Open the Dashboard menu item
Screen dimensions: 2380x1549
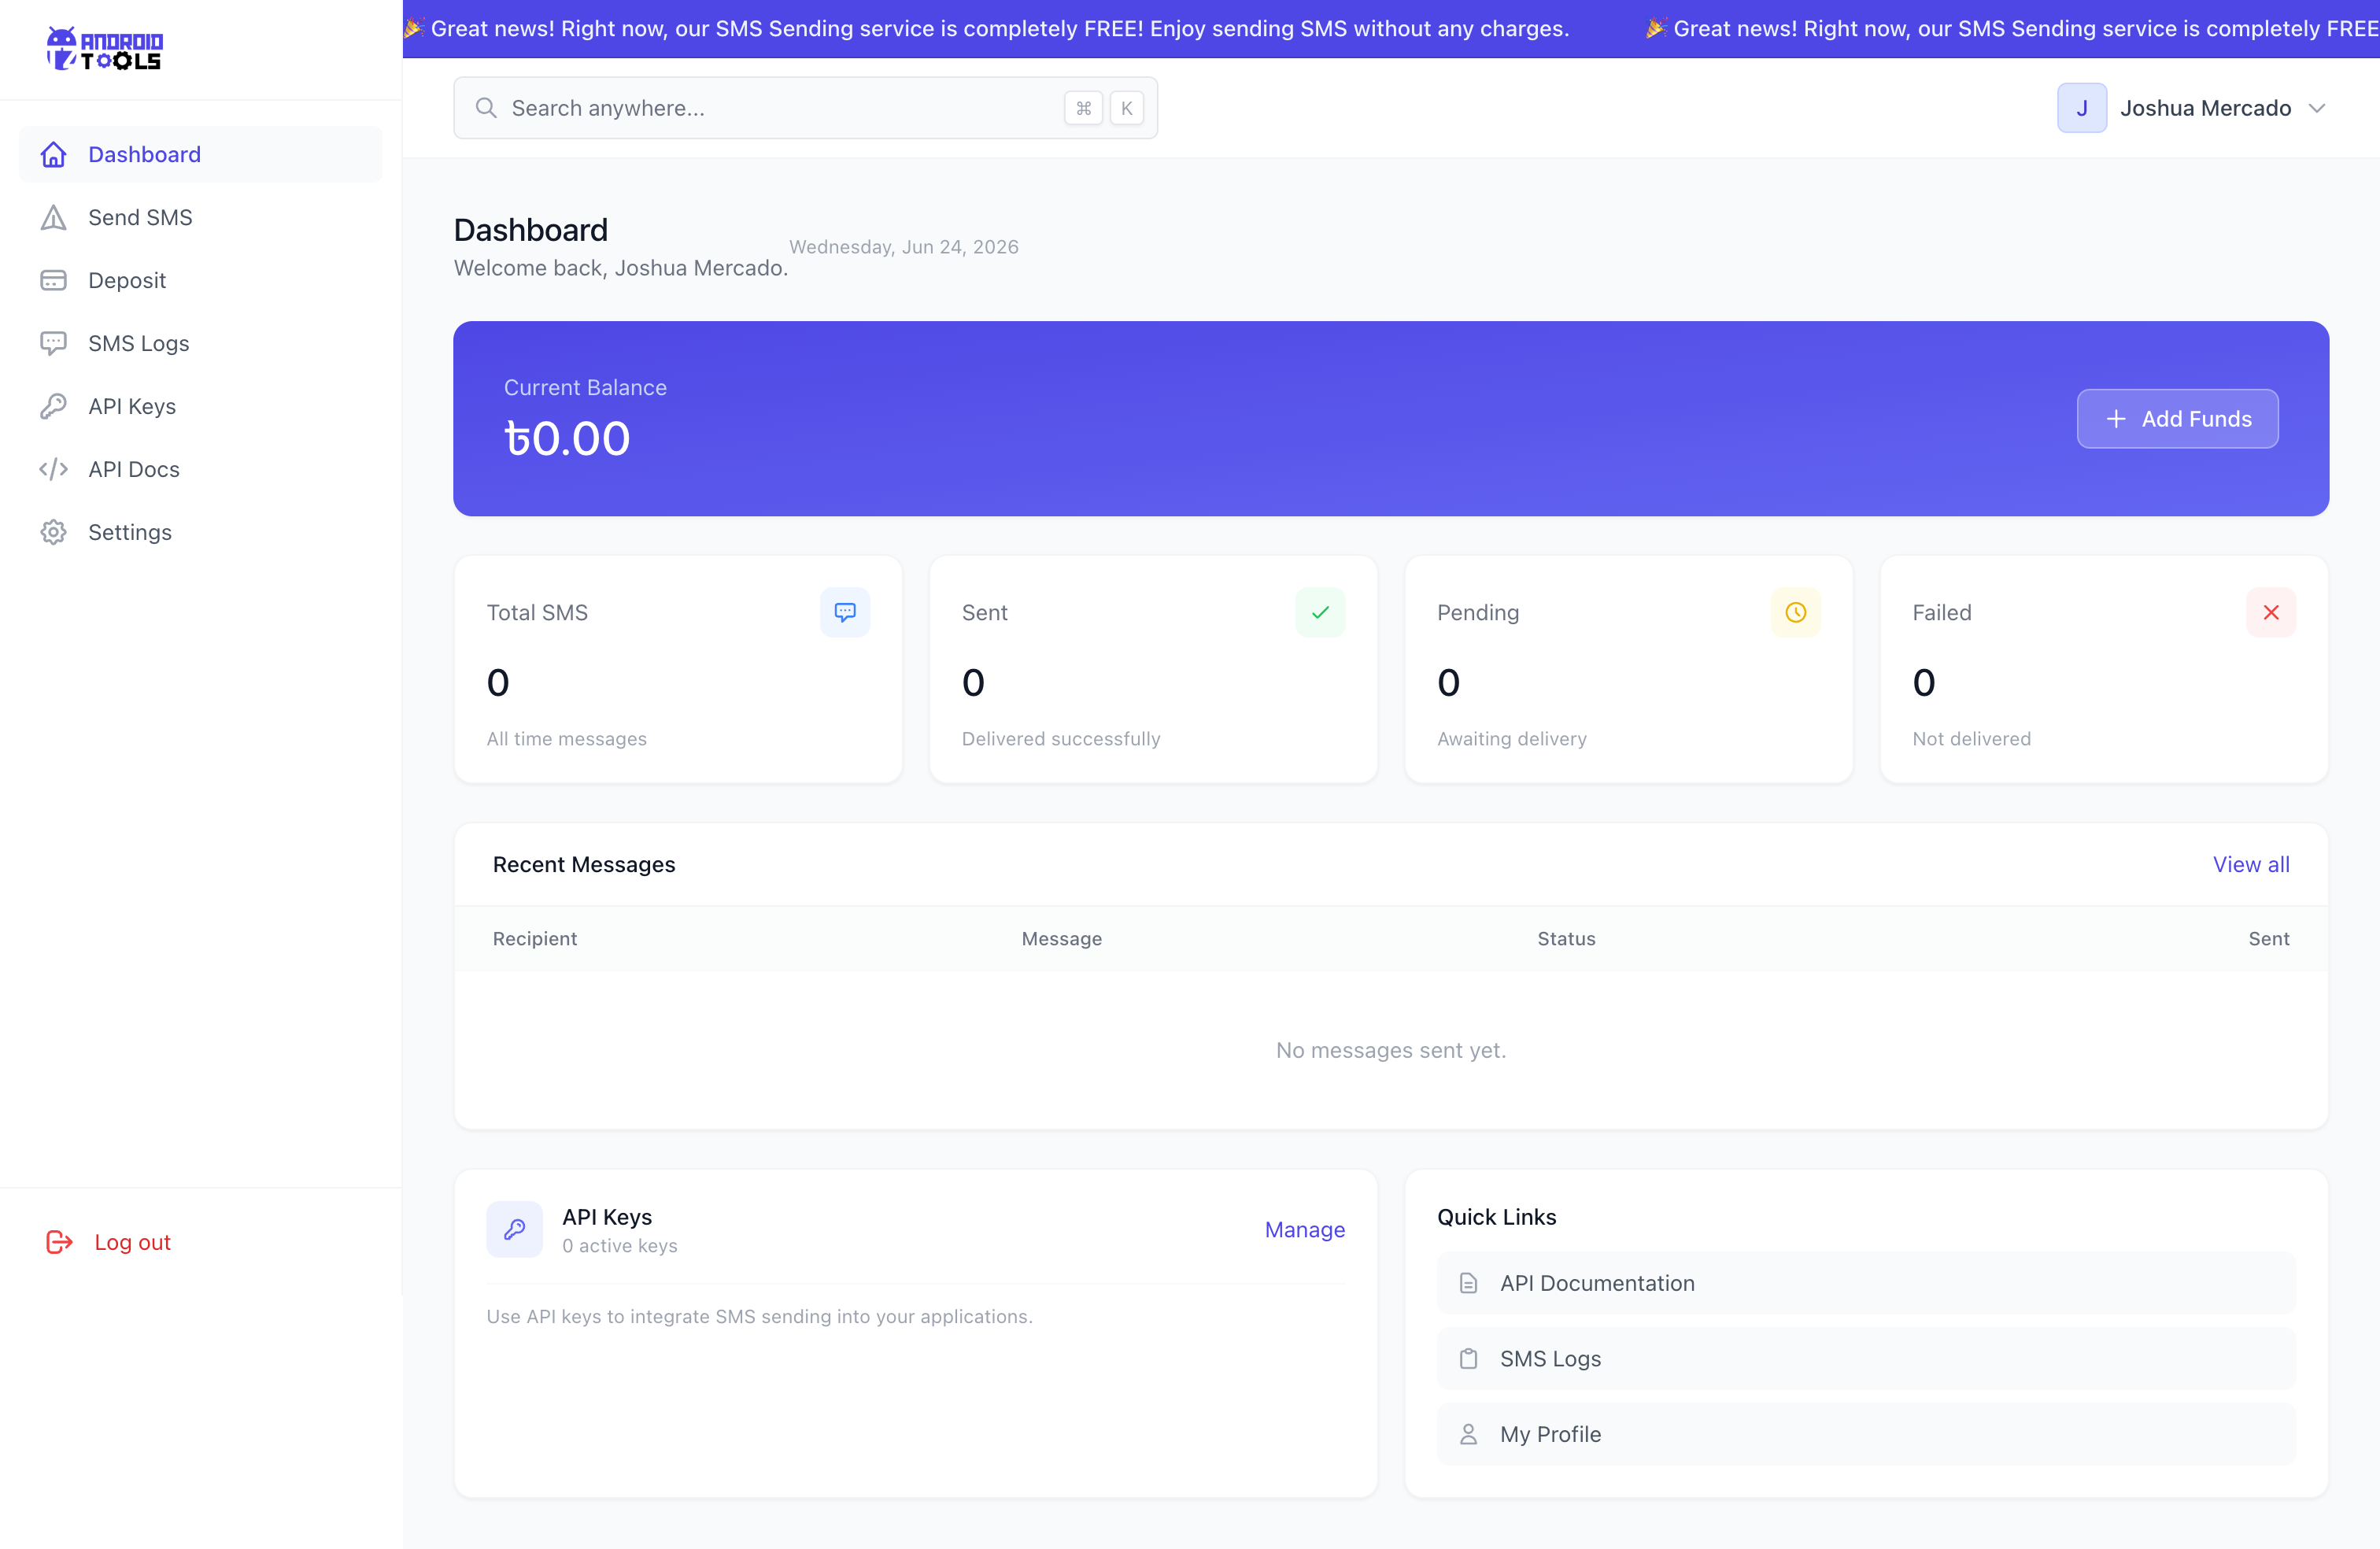click(x=201, y=154)
